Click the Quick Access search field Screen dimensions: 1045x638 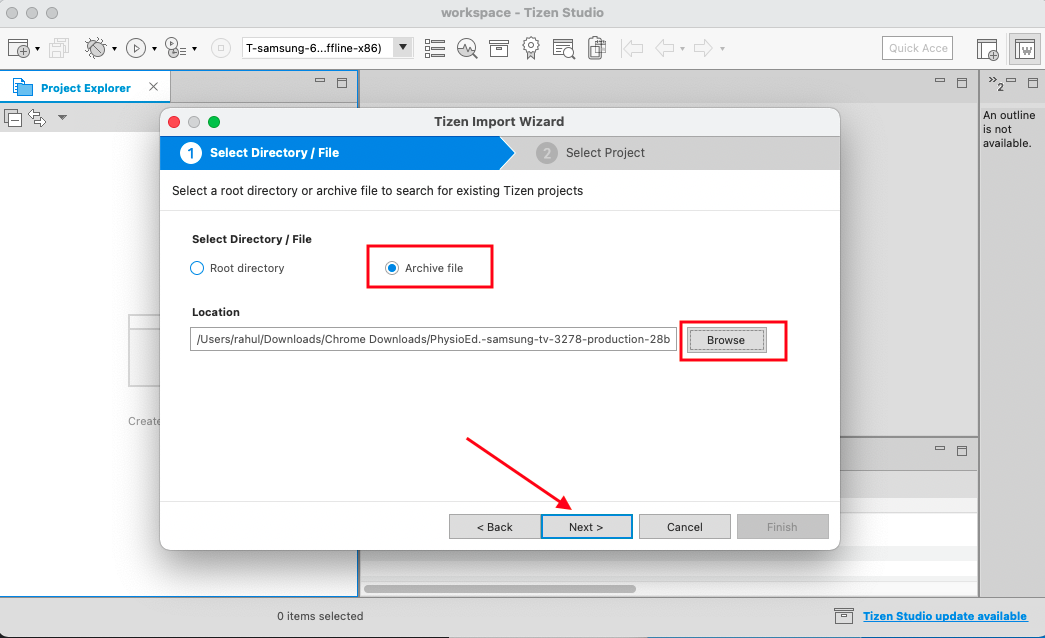(x=918, y=48)
